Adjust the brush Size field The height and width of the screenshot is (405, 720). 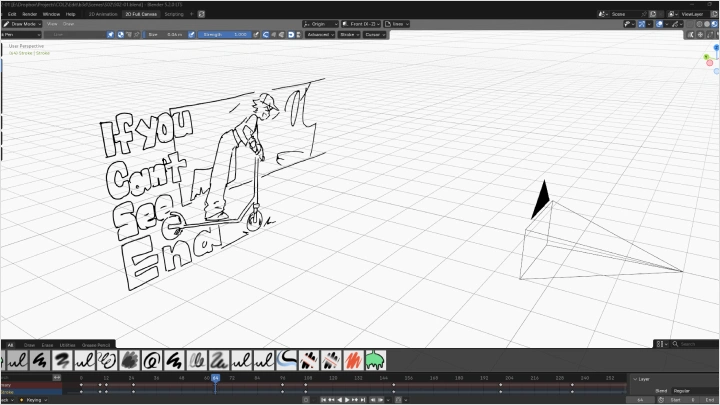165,34
